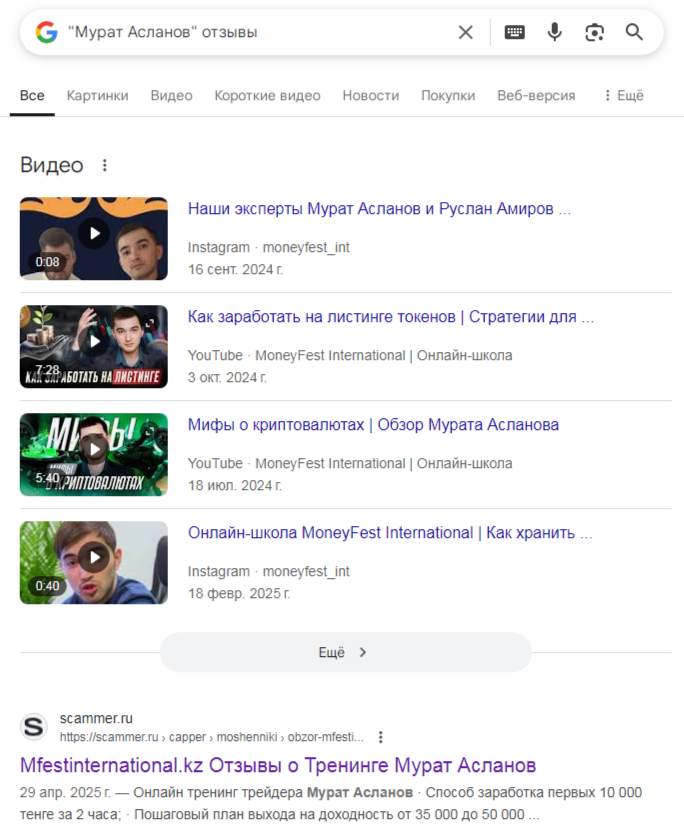Expand the Ещё tabs menu

click(x=623, y=96)
